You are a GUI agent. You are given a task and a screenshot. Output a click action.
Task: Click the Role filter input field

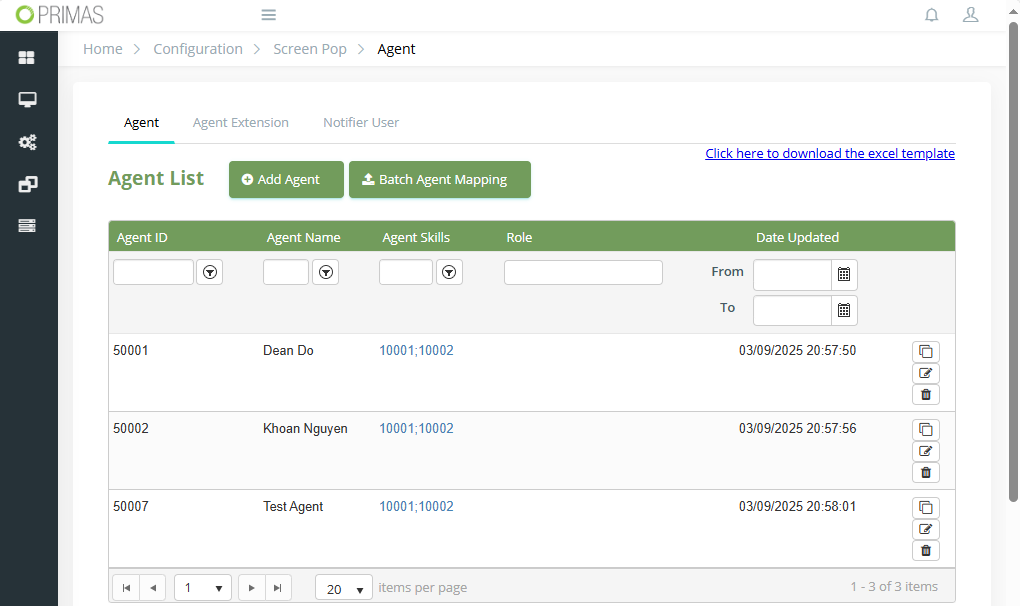pyautogui.click(x=583, y=272)
